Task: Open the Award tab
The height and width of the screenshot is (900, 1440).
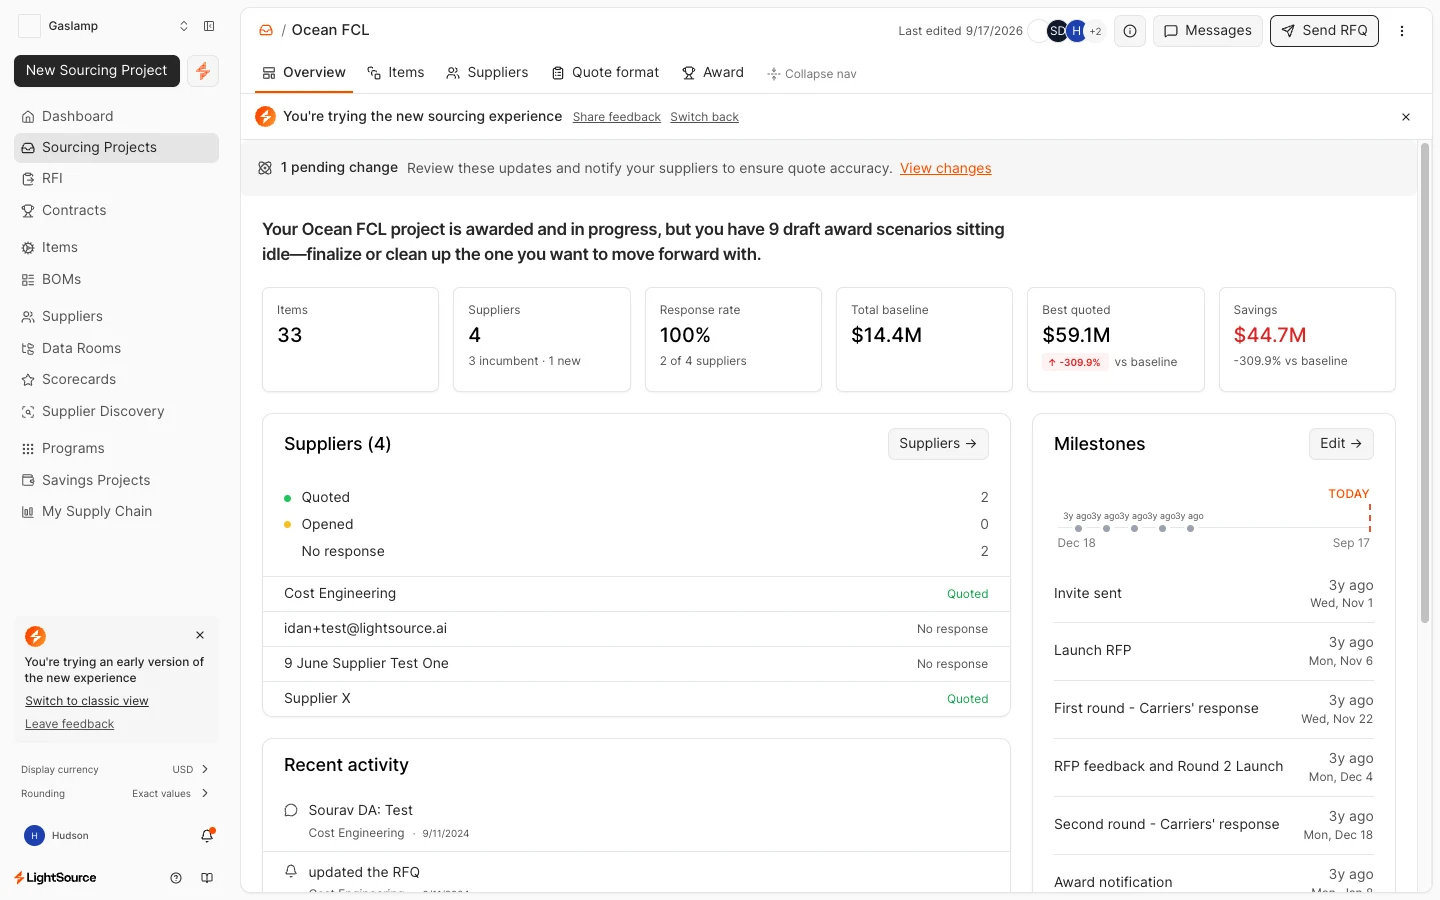Action: click(x=713, y=73)
